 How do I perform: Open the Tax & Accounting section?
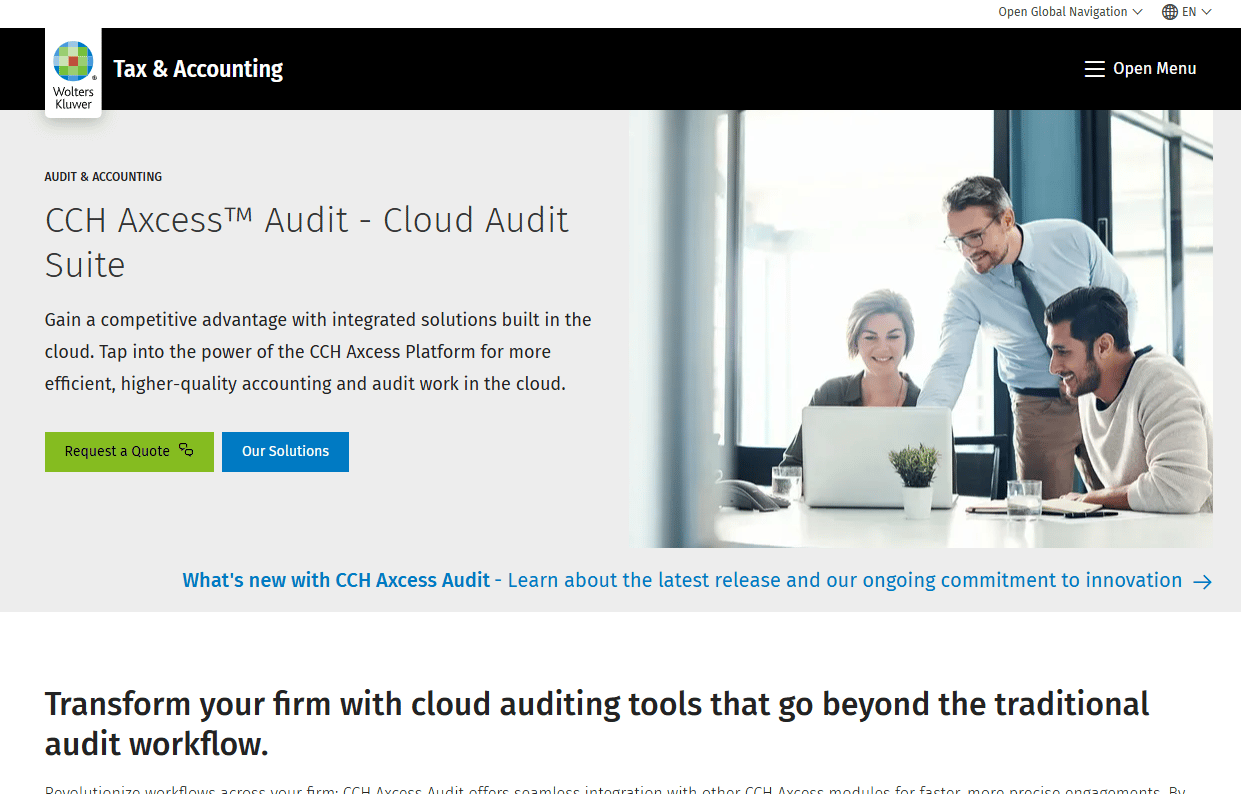[198, 69]
